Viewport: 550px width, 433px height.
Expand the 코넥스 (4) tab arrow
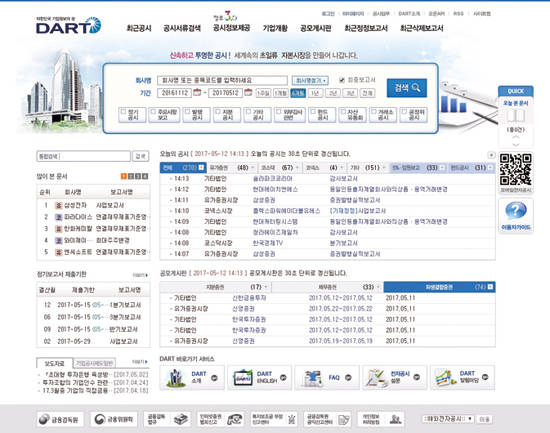coord(341,168)
